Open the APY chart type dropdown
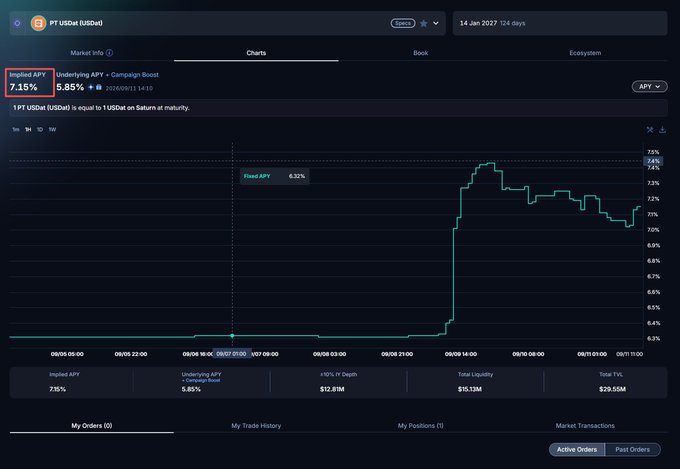This screenshot has width=680, height=469. 649,86
